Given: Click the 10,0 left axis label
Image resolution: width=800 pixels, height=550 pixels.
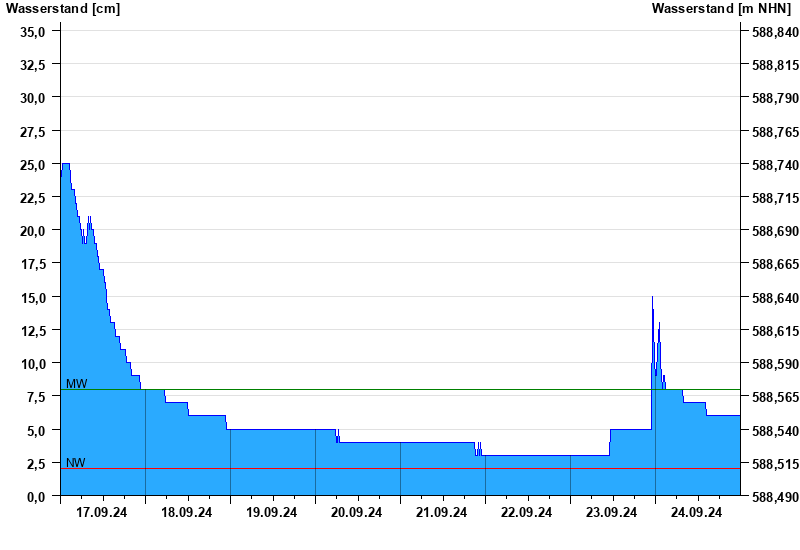Looking at the screenshot, I should [x=33, y=364].
